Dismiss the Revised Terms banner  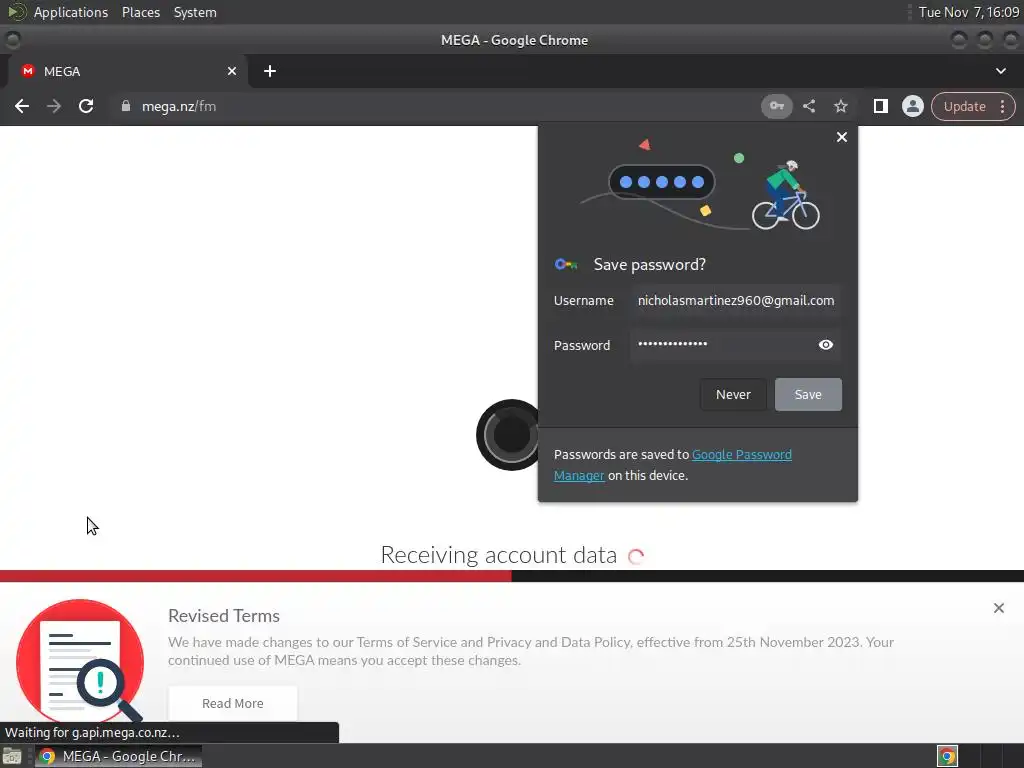coord(999,608)
